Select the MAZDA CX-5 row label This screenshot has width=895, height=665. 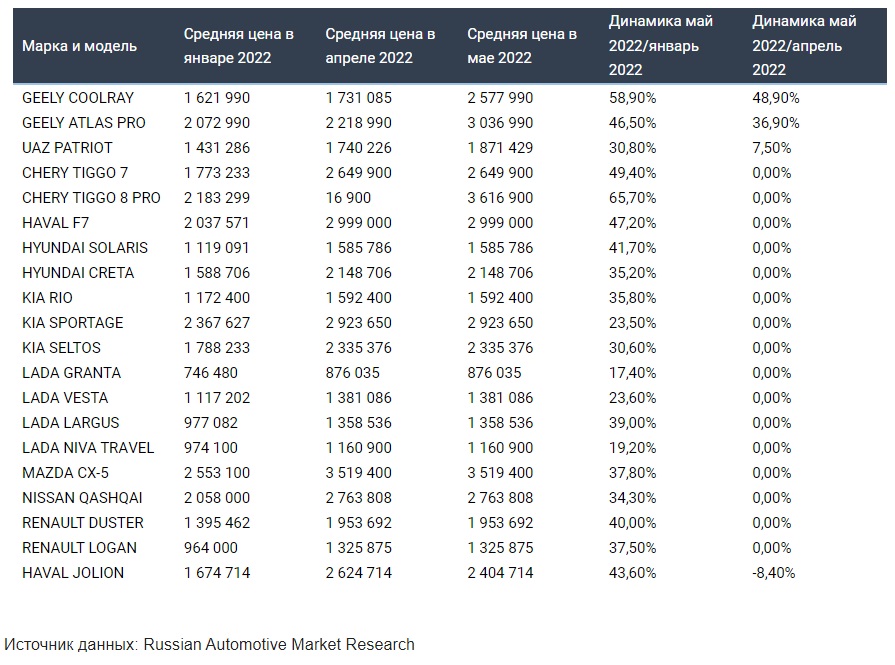click(68, 473)
